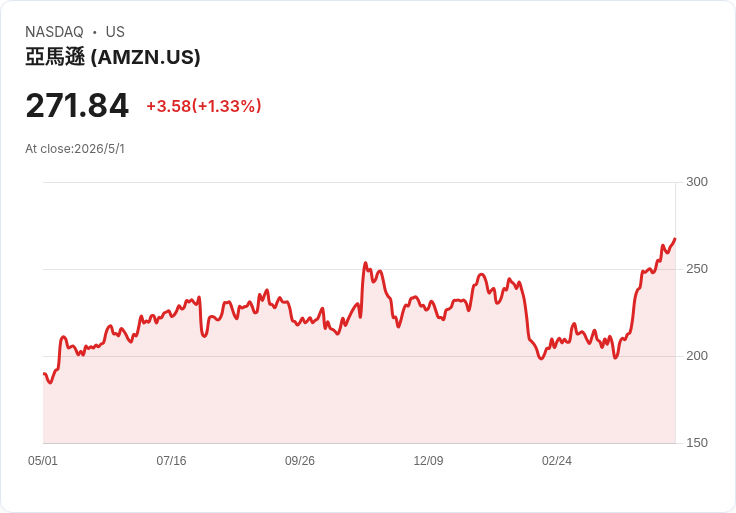Click the line's dip to 200 just before 02/24

(541, 359)
